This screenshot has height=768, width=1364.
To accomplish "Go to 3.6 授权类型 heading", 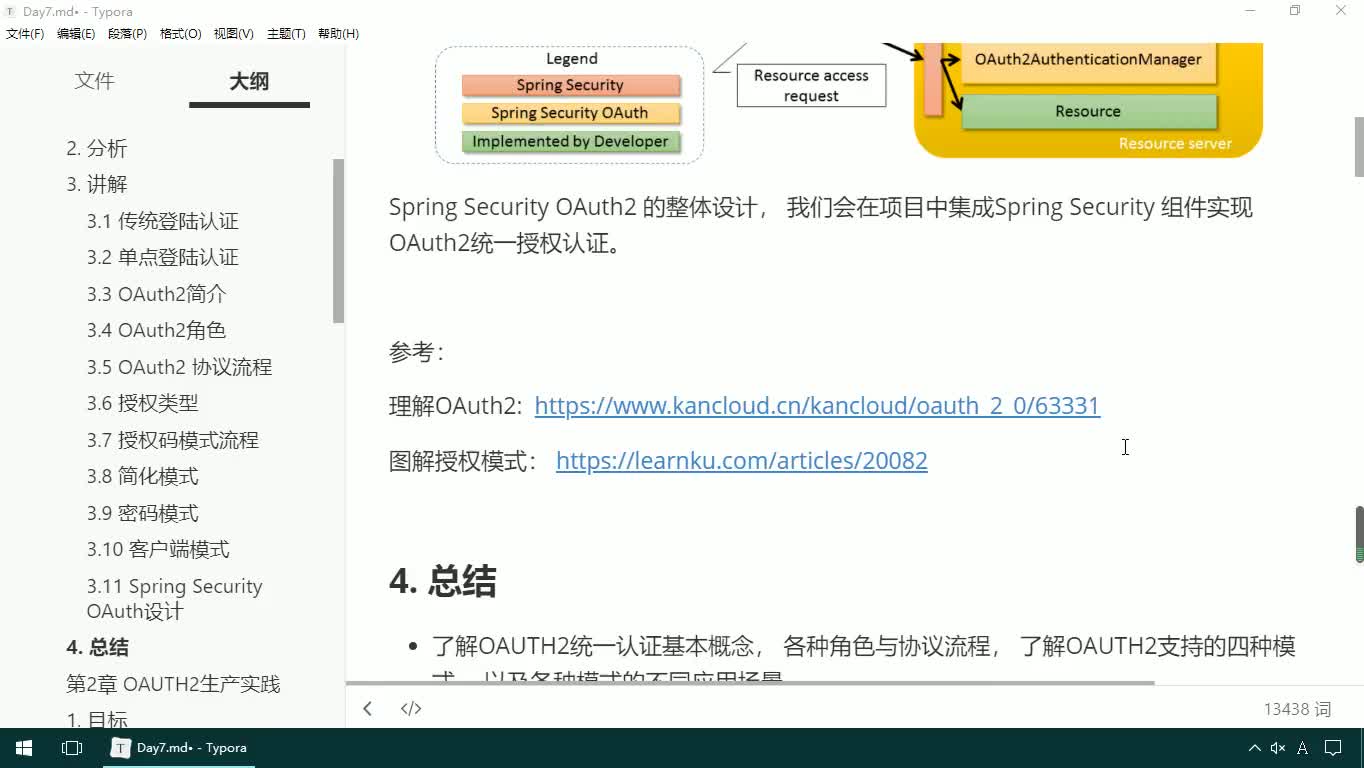I will [142, 403].
